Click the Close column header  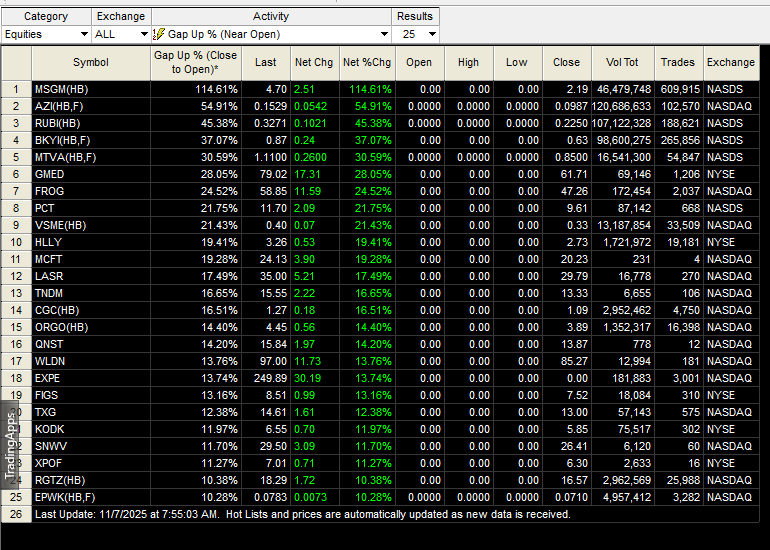567,63
